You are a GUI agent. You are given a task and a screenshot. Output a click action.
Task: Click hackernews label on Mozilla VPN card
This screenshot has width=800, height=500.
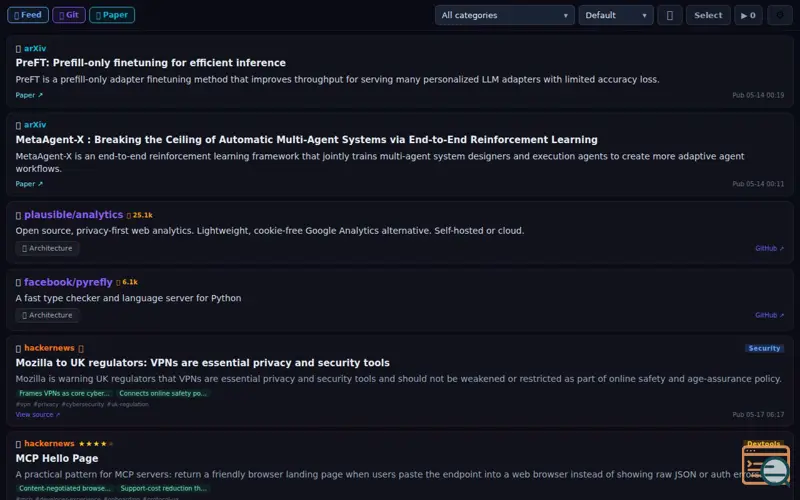pos(49,348)
